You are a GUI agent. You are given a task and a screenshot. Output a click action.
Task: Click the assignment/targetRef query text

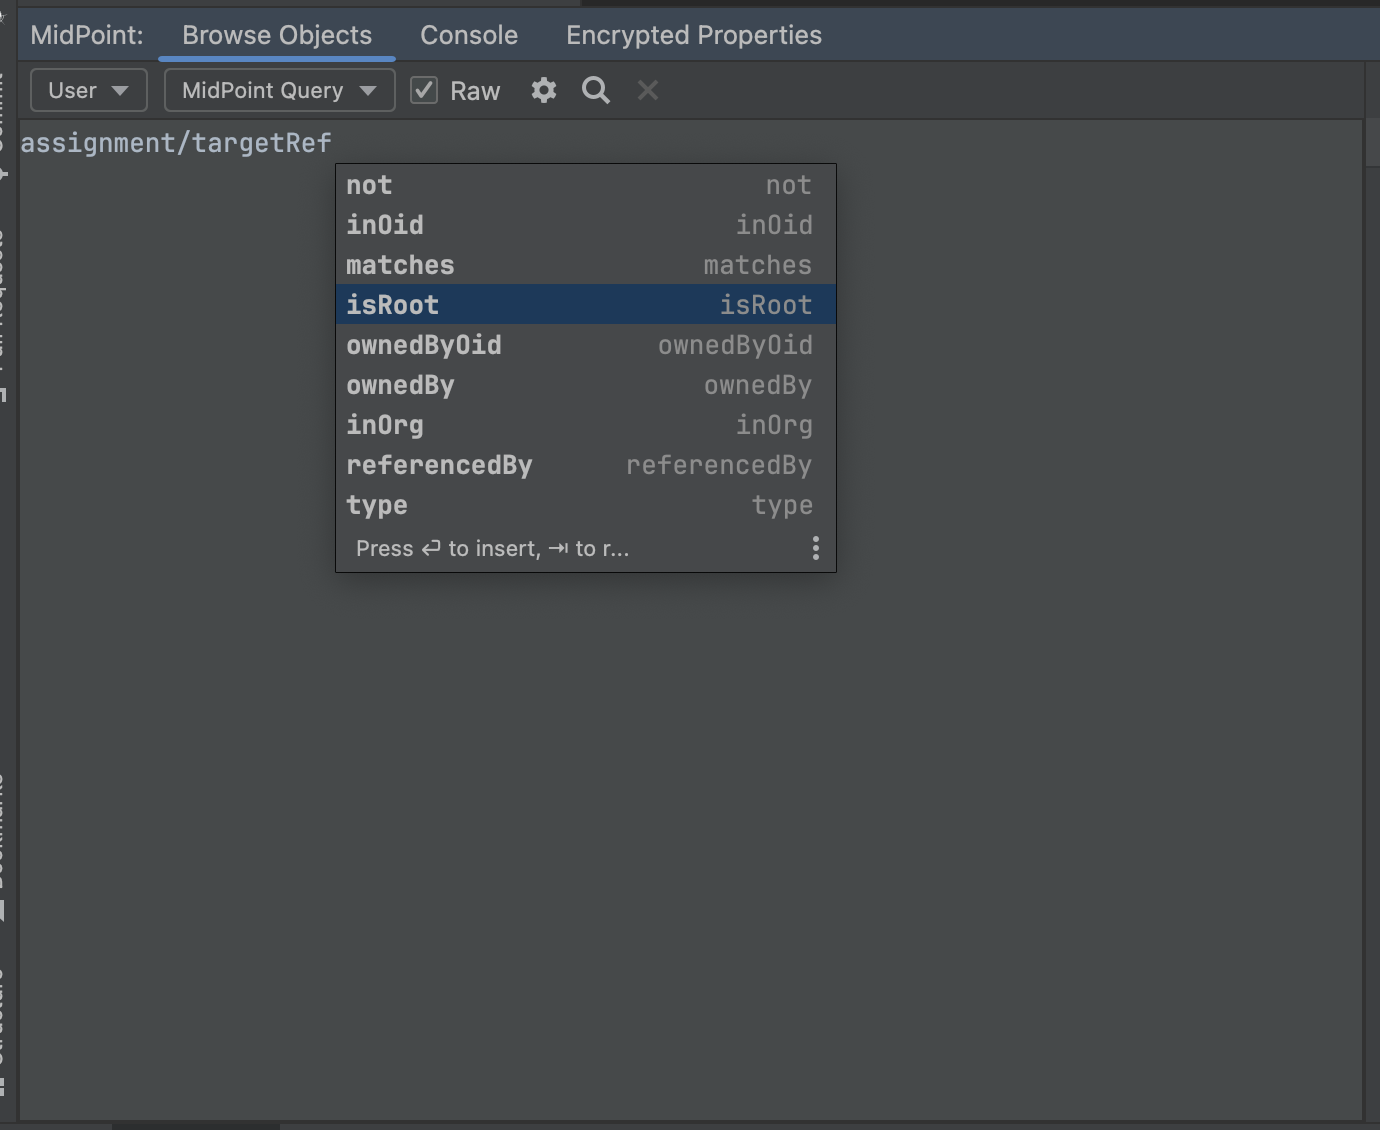177,142
